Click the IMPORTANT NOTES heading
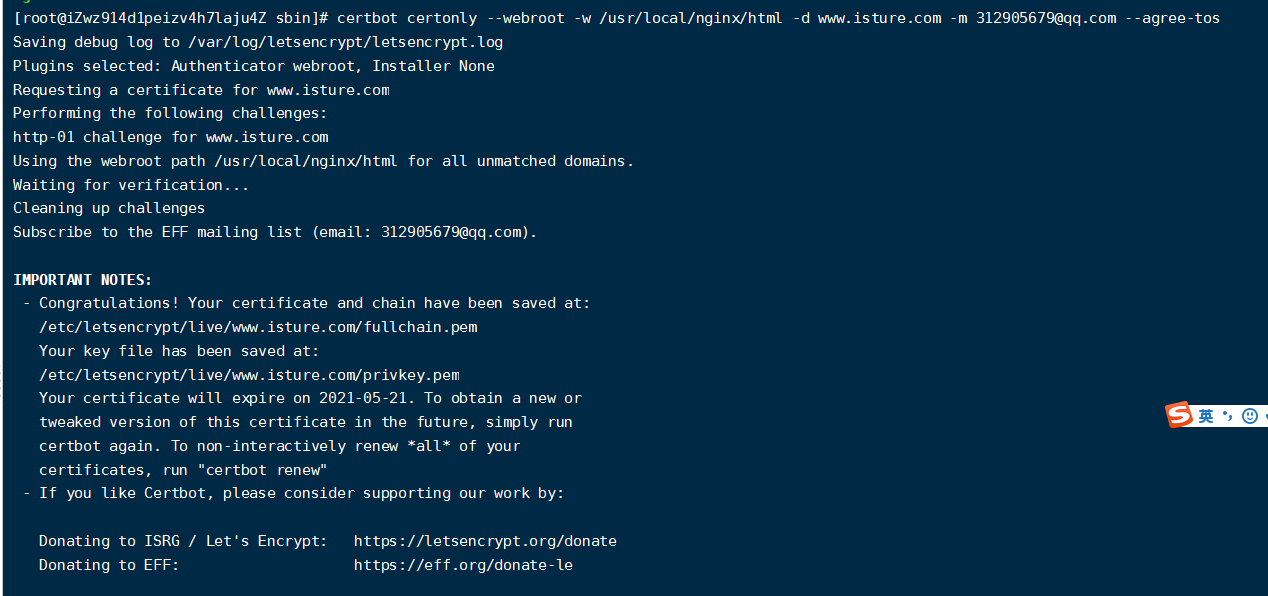Image resolution: width=1268 pixels, height=596 pixels. pyautogui.click(x=82, y=280)
